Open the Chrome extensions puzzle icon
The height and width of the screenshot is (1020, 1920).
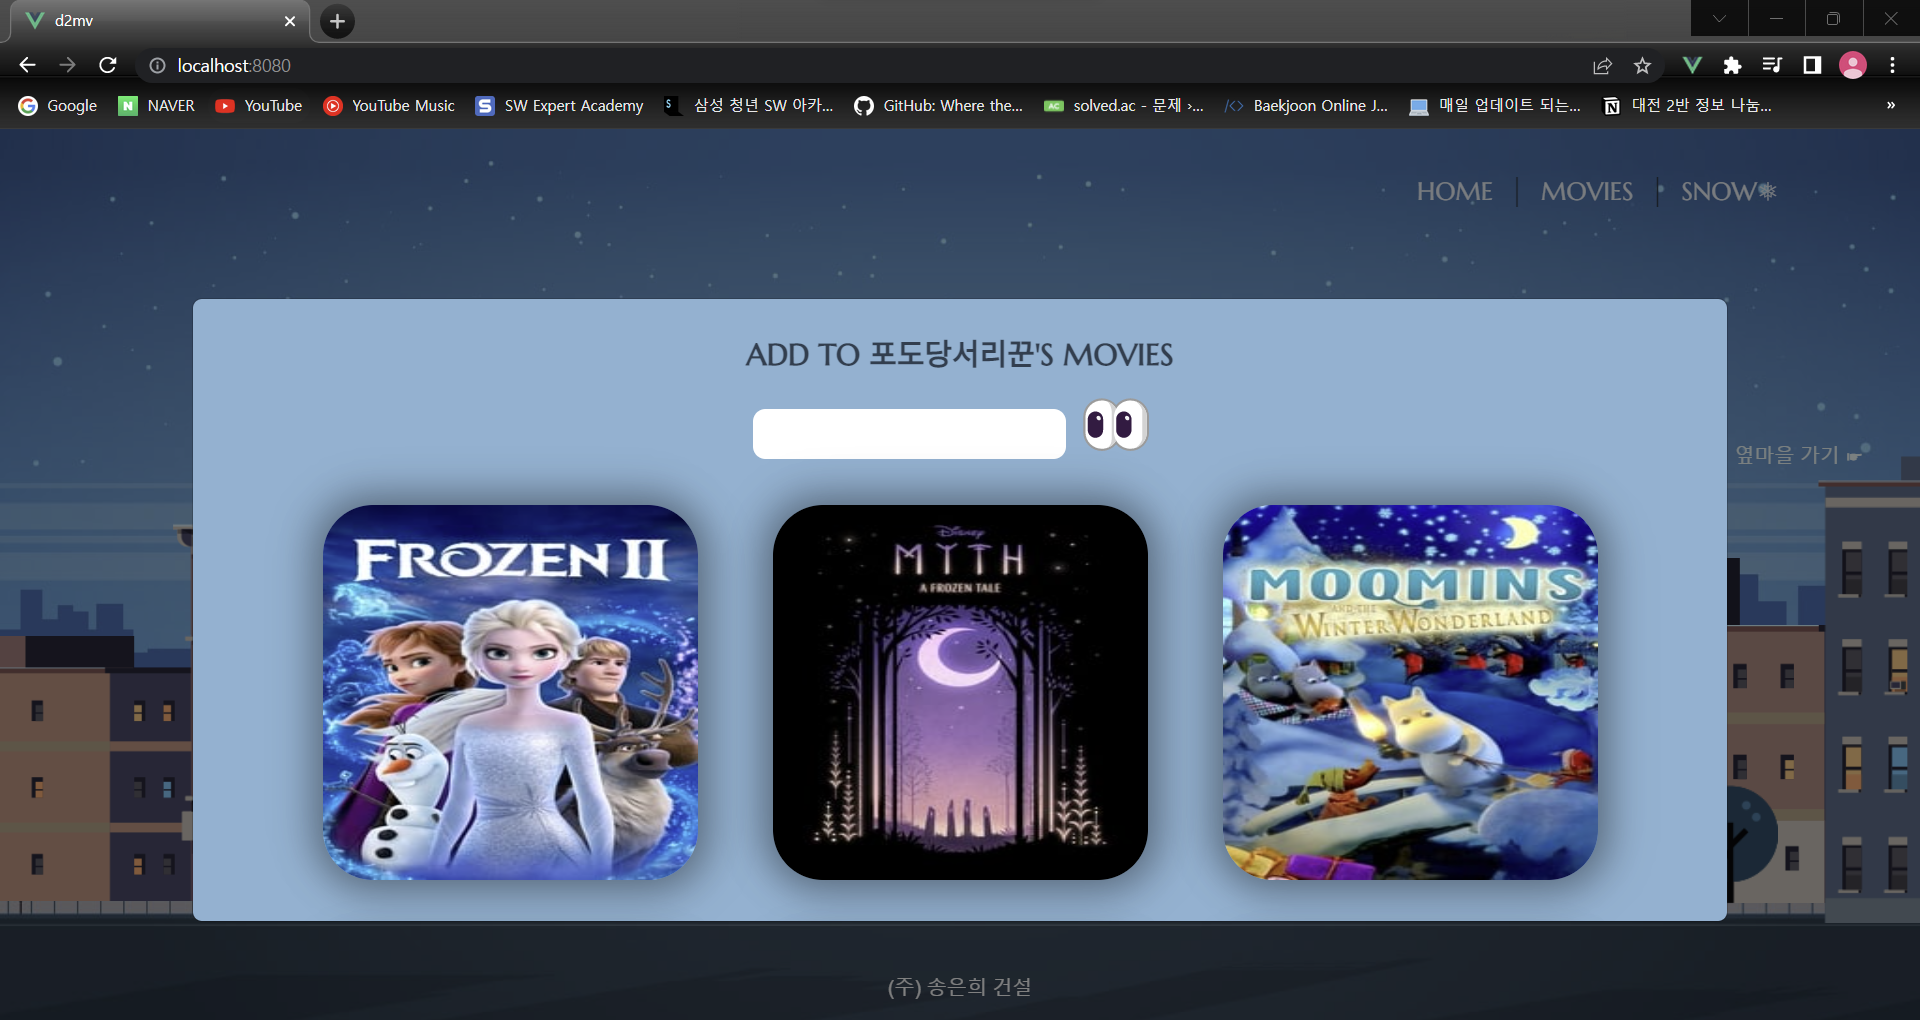click(1732, 65)
